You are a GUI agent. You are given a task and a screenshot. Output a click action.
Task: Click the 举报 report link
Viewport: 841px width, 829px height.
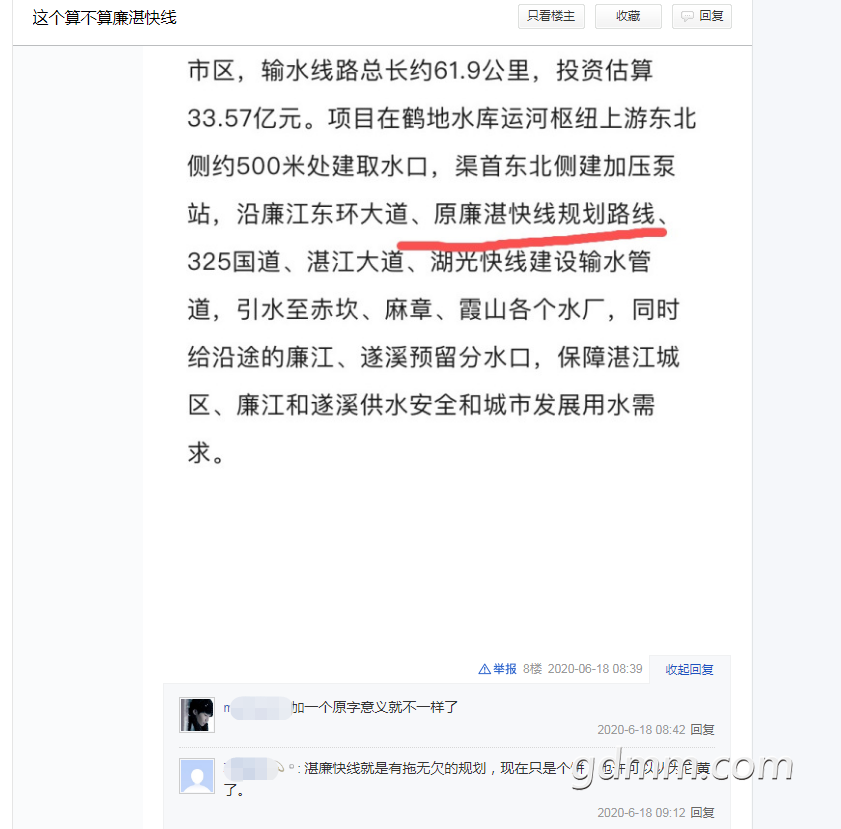point(497,669)
